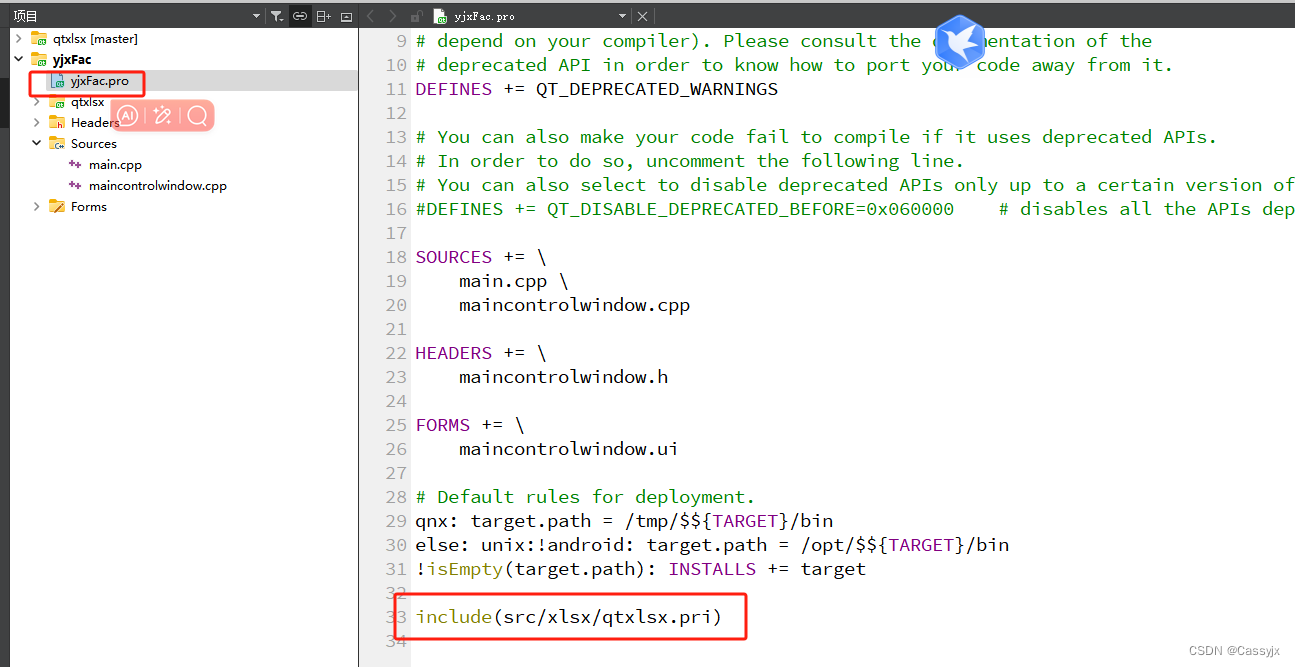Click line number 34 in gutter
This screenshot has width=1295, height=667.
[395, 641]
